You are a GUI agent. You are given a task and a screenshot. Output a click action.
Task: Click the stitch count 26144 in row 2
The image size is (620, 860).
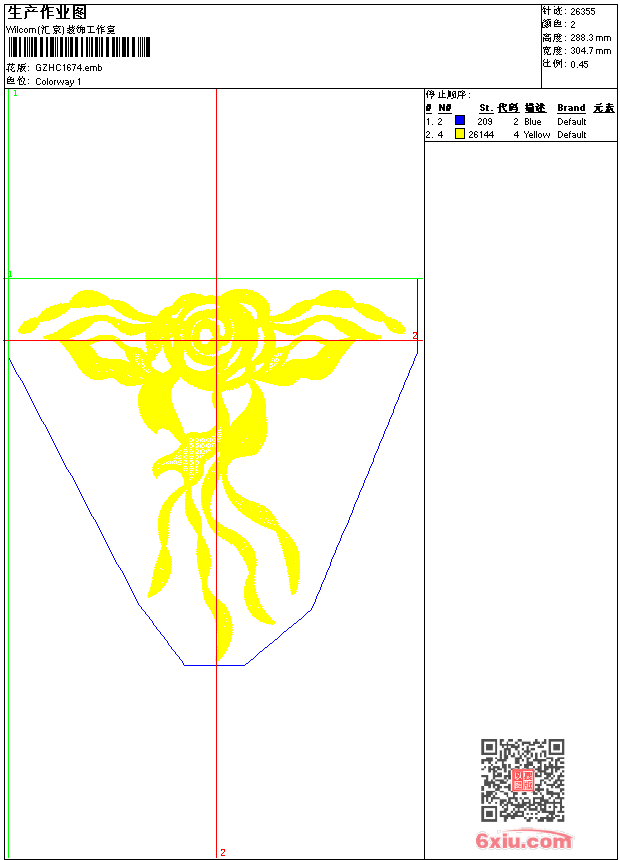click(481, 135)
